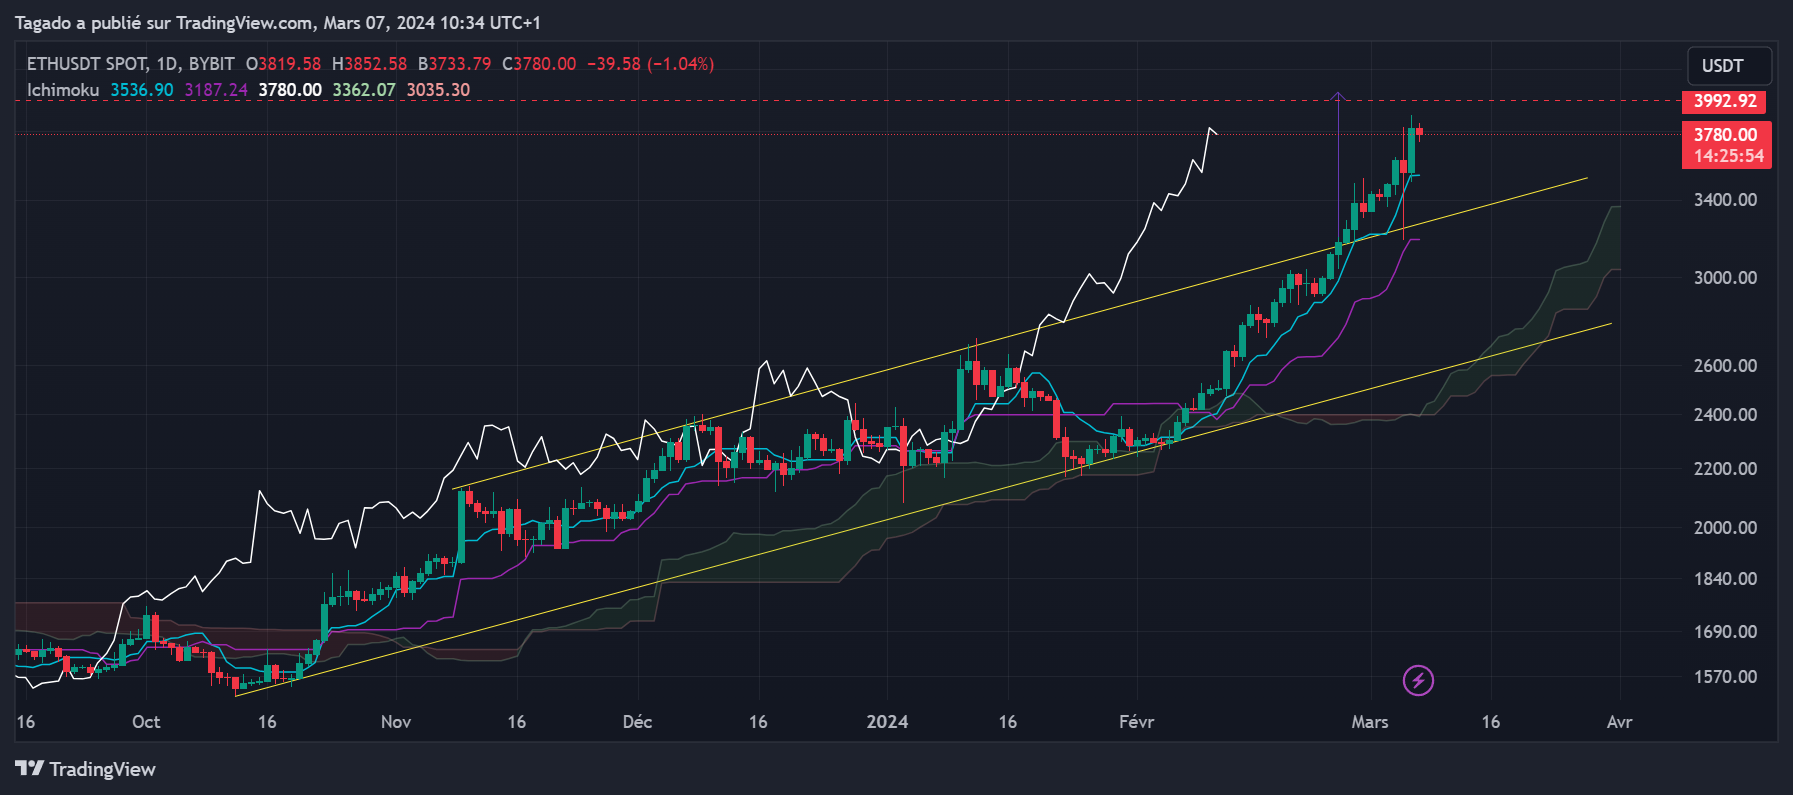The height and width of the screenshot is (795, 1793).
Task: Click the 1690.00 price axis label
Action: coord(1725,632)
